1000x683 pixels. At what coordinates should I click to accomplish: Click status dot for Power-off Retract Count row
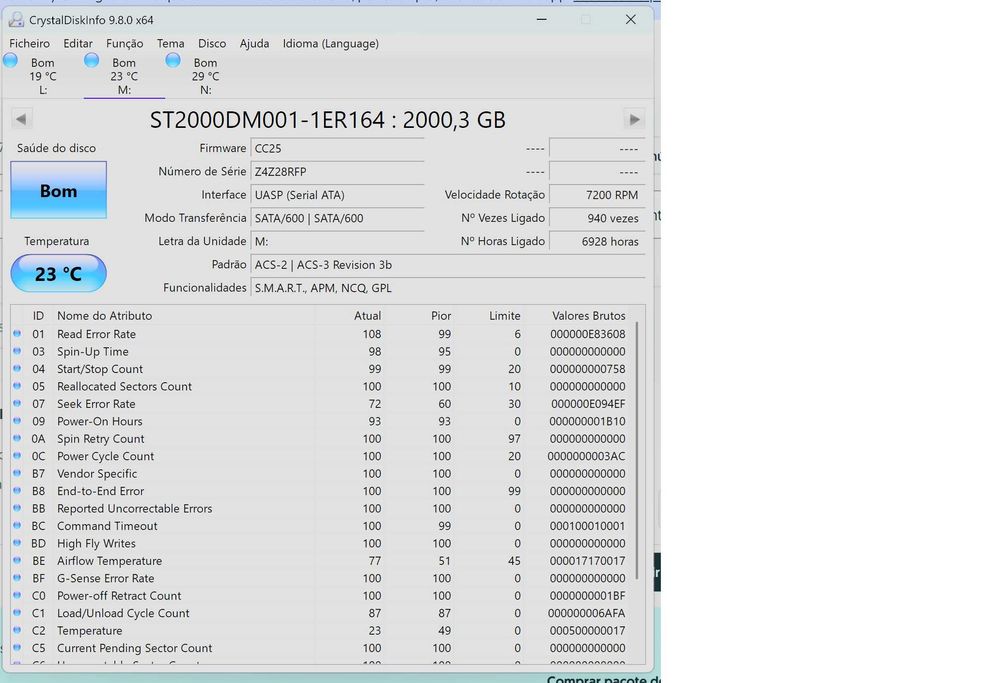click(17, 595)
